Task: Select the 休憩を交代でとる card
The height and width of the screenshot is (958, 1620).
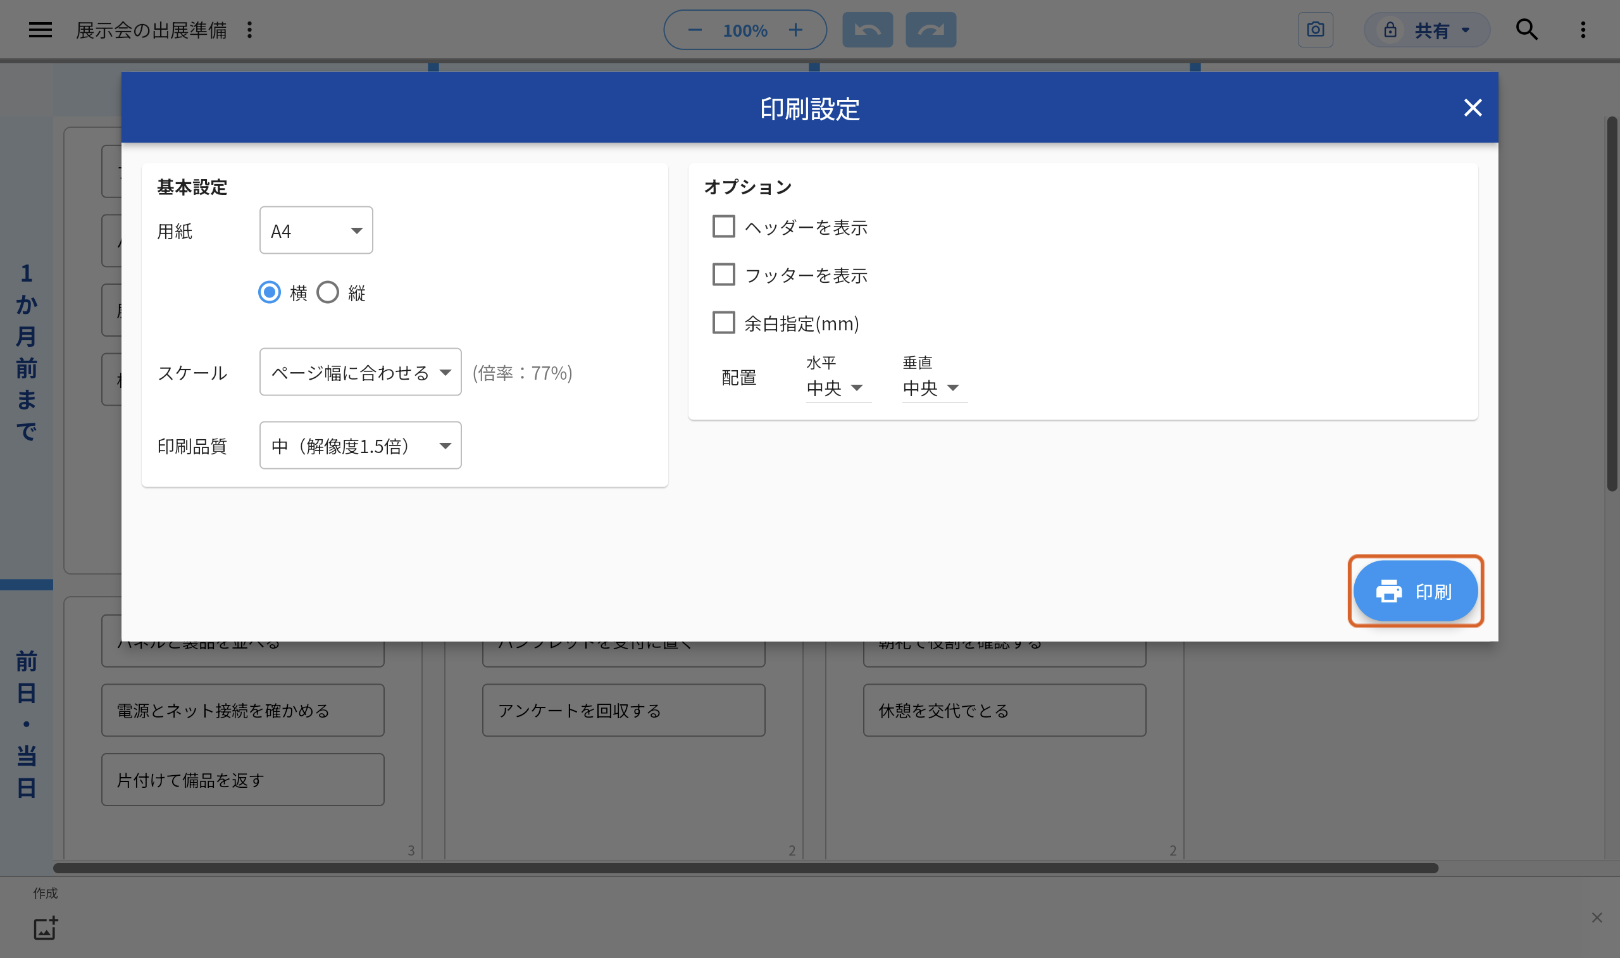Action: [x=1005, y=710]
